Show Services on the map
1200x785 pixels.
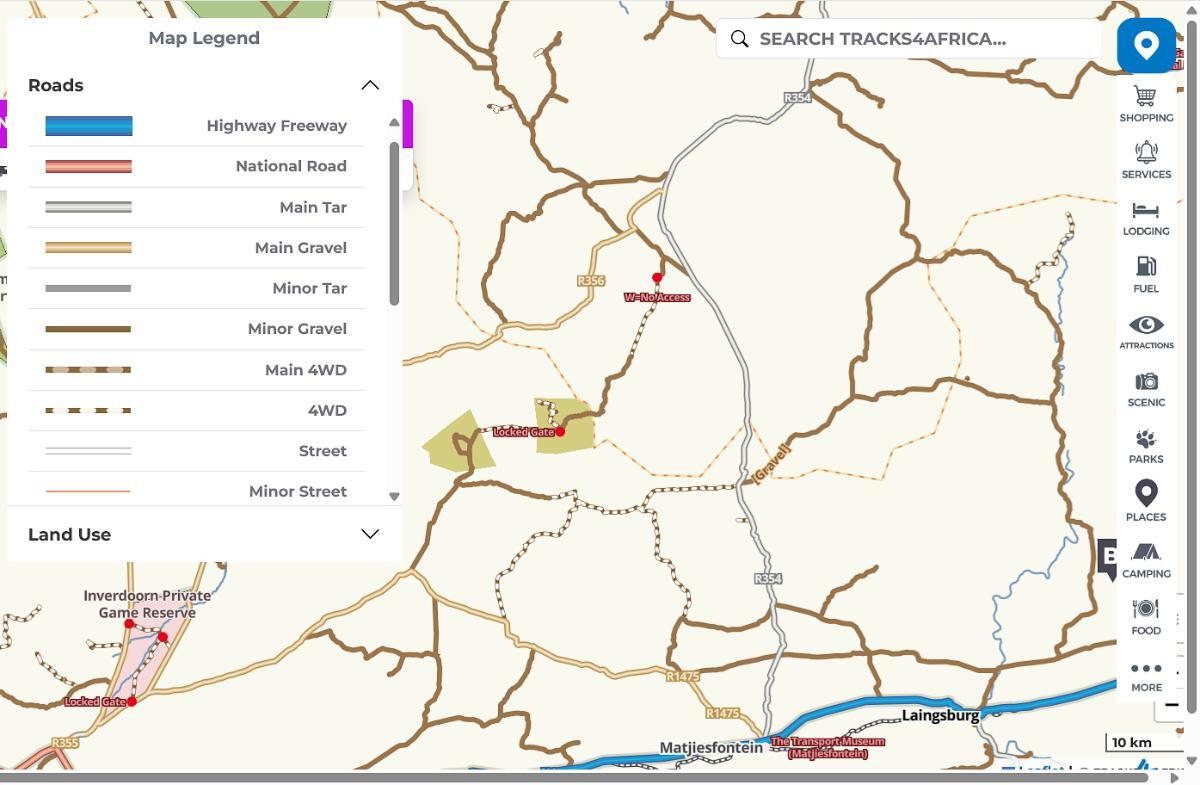1146,160
